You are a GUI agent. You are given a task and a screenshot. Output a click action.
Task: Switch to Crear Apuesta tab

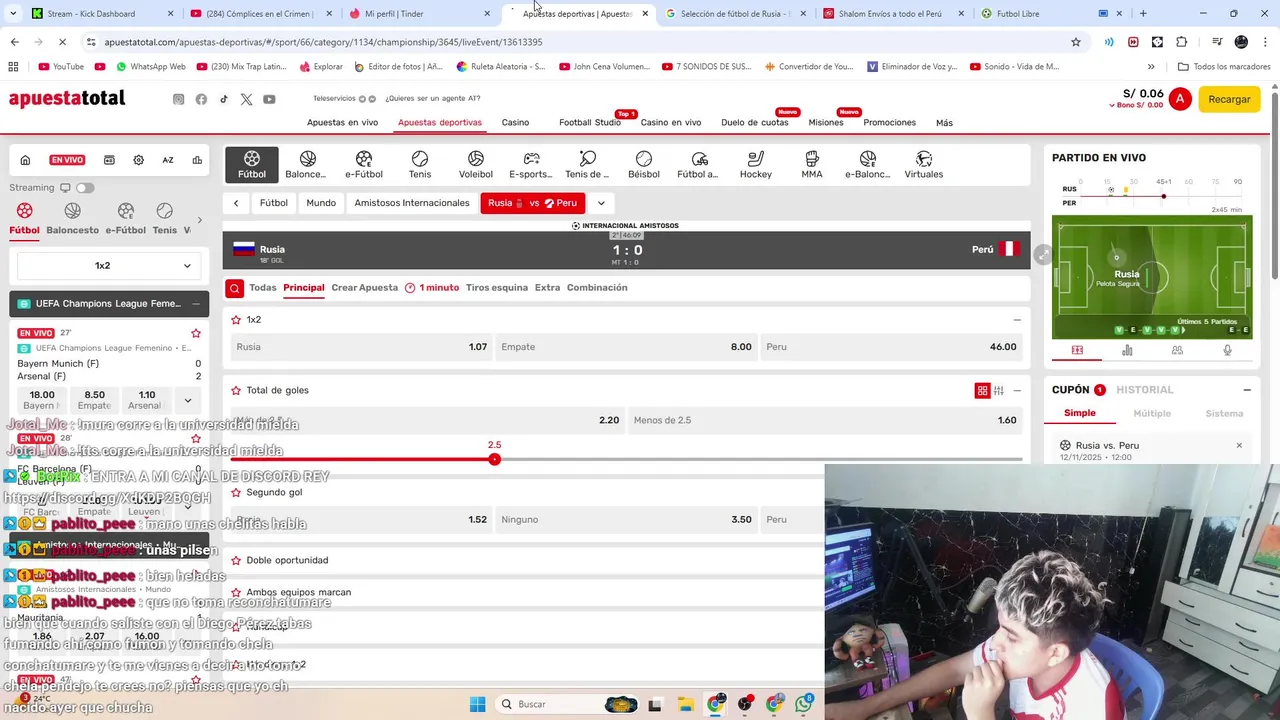(x=364, y=288)
